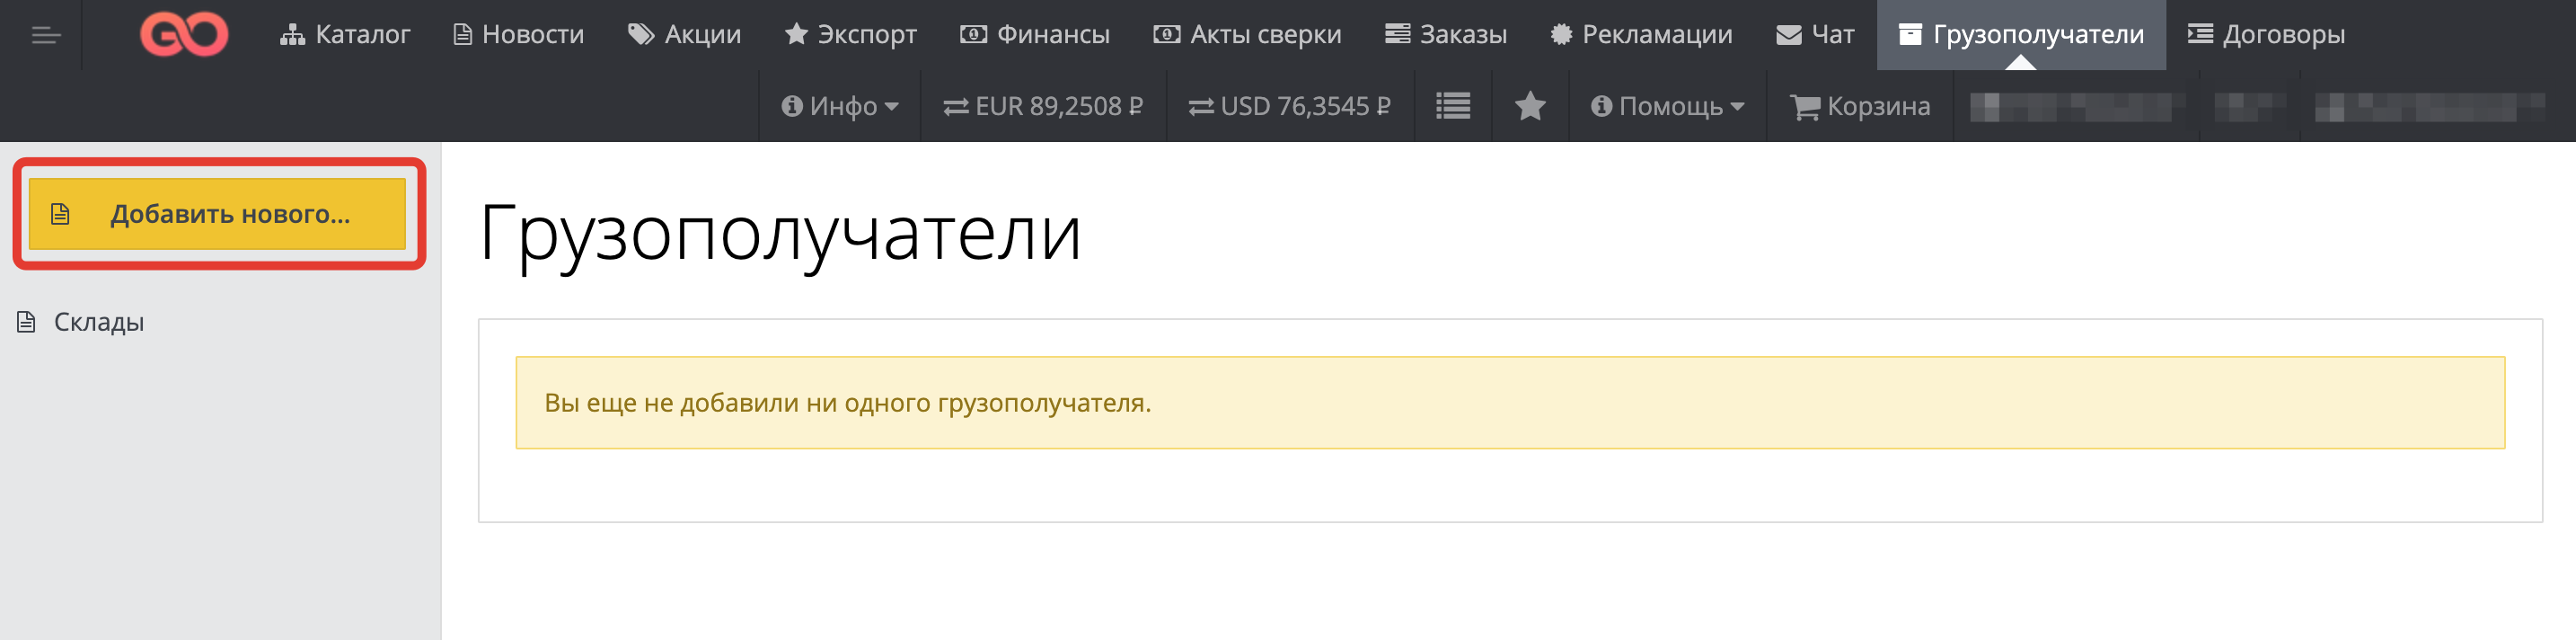
Task: Toggle the hamburger sidebar menu icon
Action: point(46,36)
